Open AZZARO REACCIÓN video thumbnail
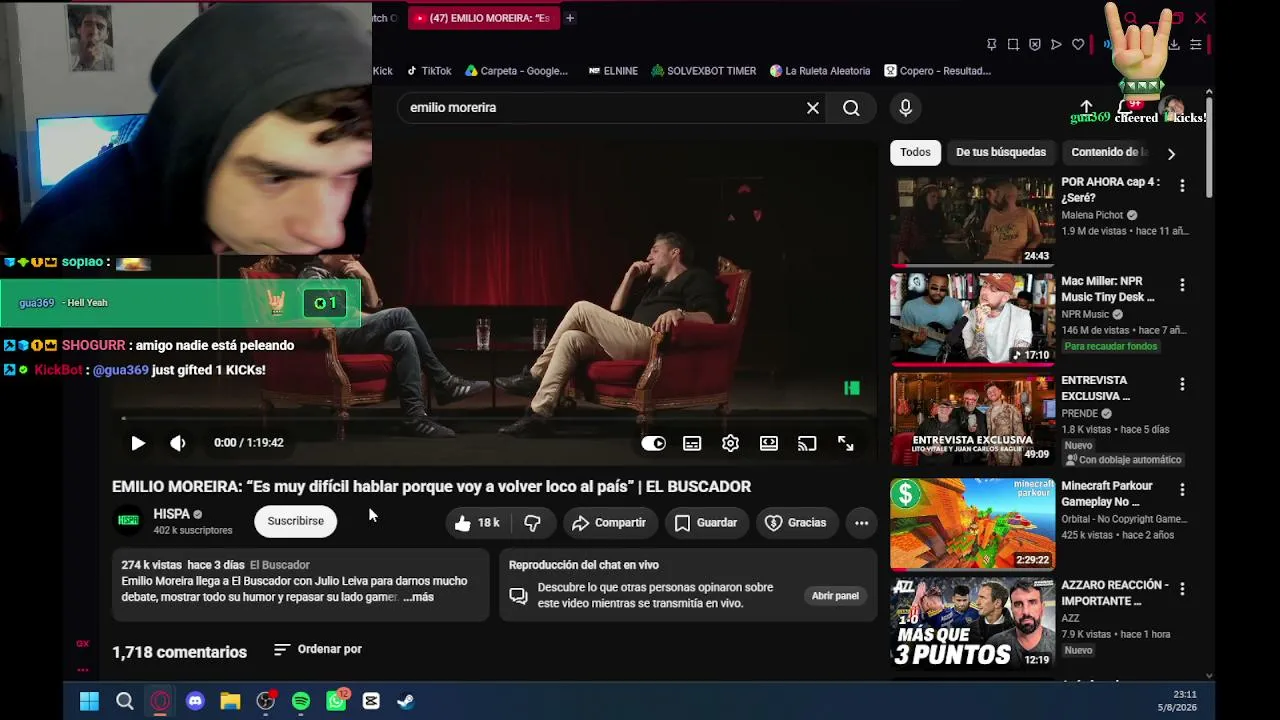The width and height of the screenshot is (1280, 720). point(972,623)
